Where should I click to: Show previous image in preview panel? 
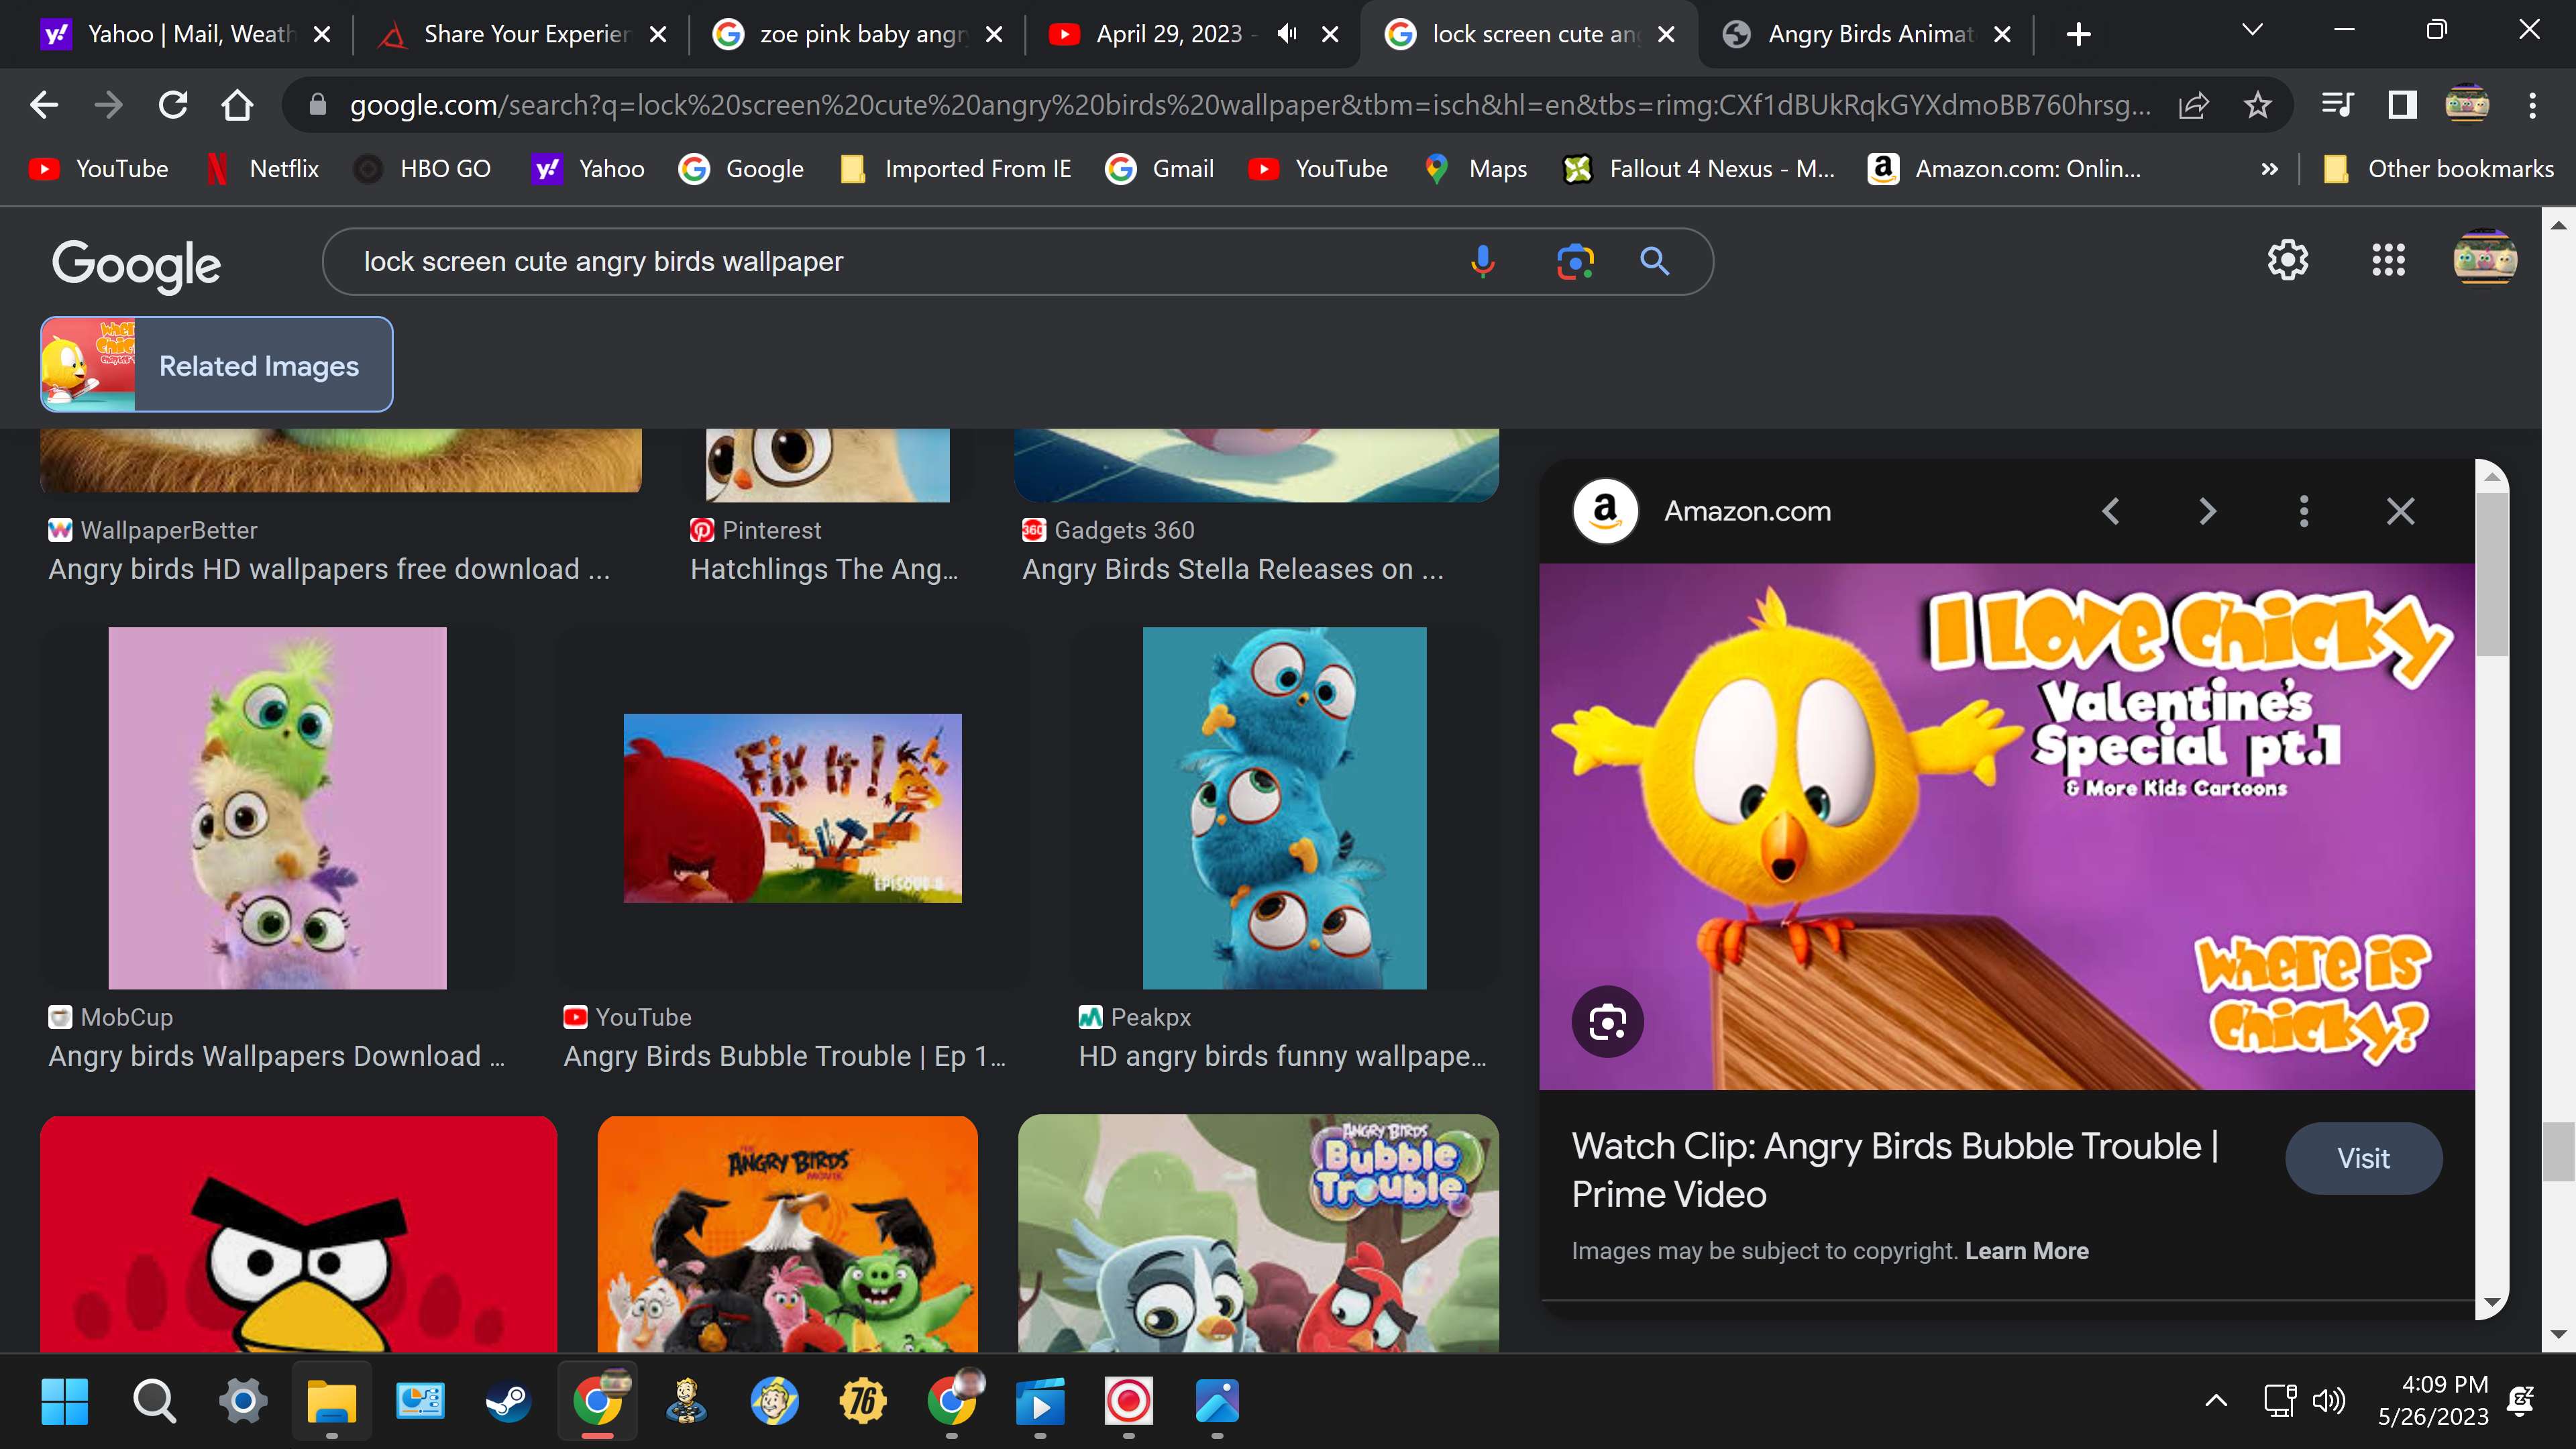point(2111,511)
